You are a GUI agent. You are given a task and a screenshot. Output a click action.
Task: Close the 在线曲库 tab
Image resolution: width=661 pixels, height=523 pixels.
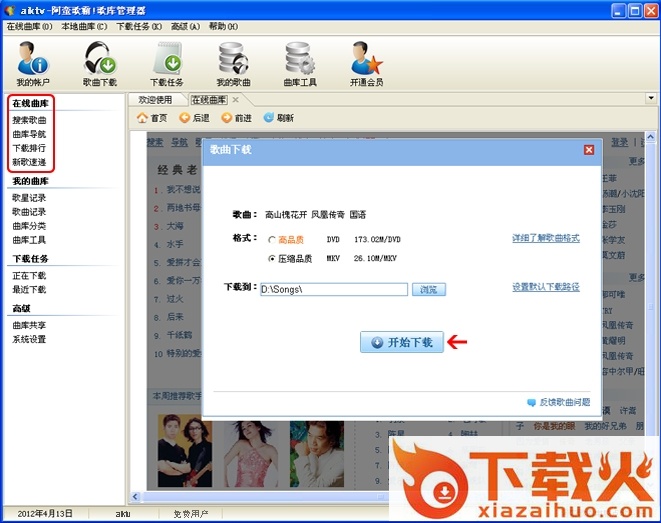236,100
